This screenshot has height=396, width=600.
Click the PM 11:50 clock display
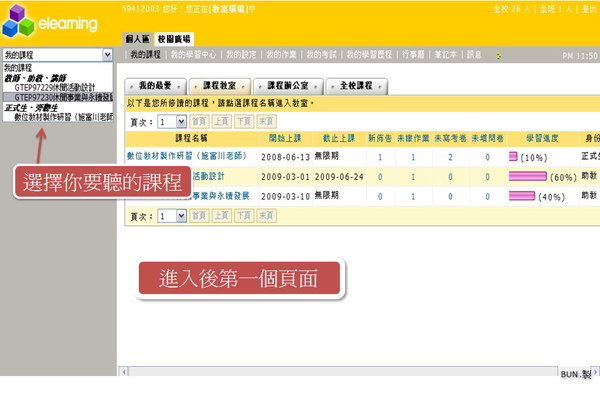coord(580,56)
